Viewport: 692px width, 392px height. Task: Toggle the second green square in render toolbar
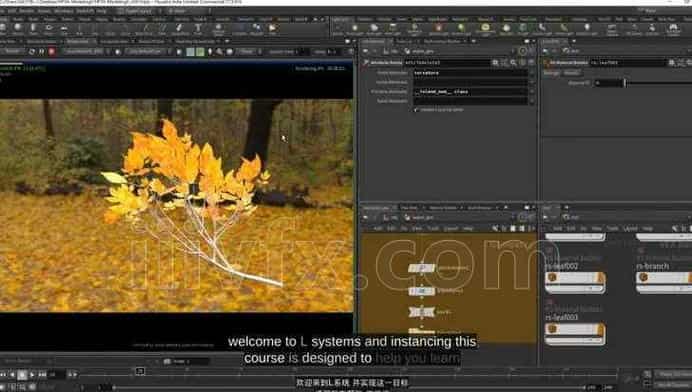click(x=200, y=52)
